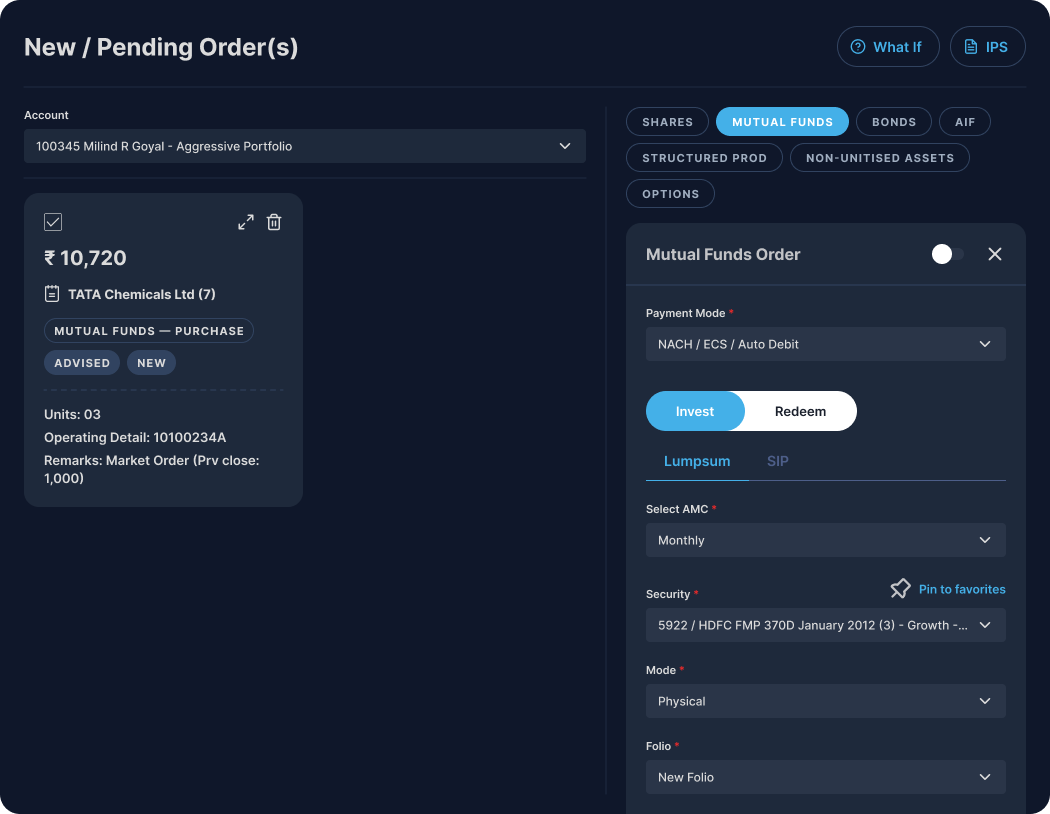Expand the Security dropdown
The width and height of the screenshot is (1050, 814).
pyautogui.click(x=825, y=625)
